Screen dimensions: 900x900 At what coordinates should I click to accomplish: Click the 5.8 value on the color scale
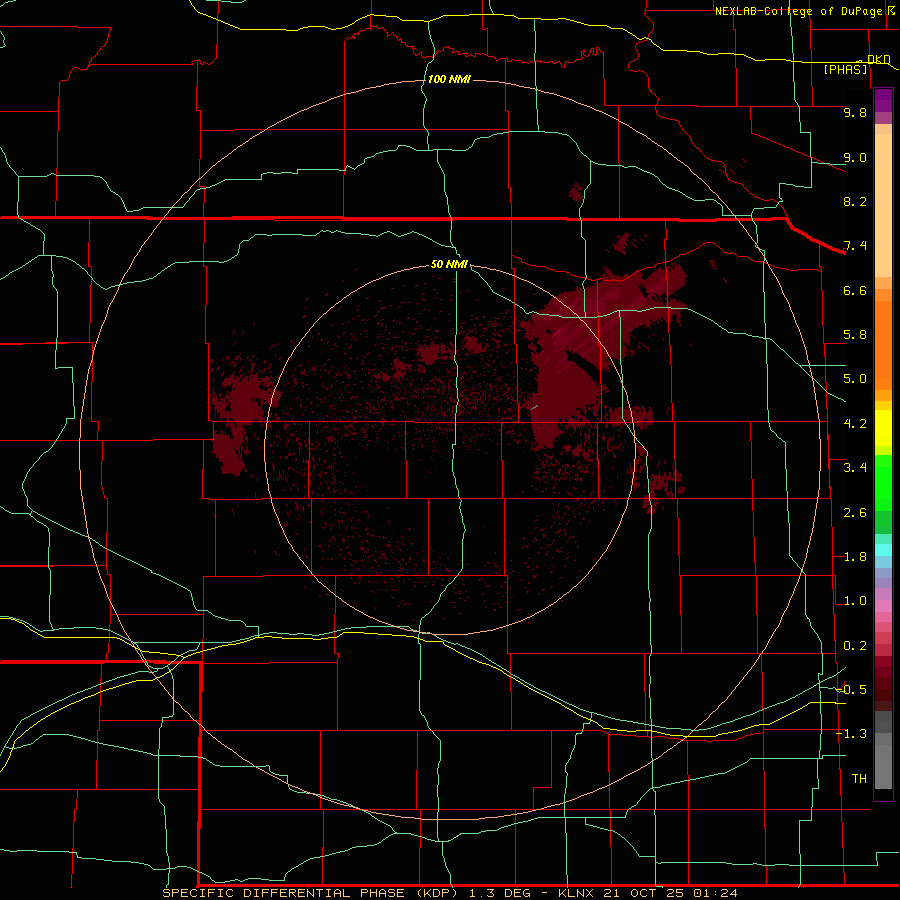click(855, 335)
